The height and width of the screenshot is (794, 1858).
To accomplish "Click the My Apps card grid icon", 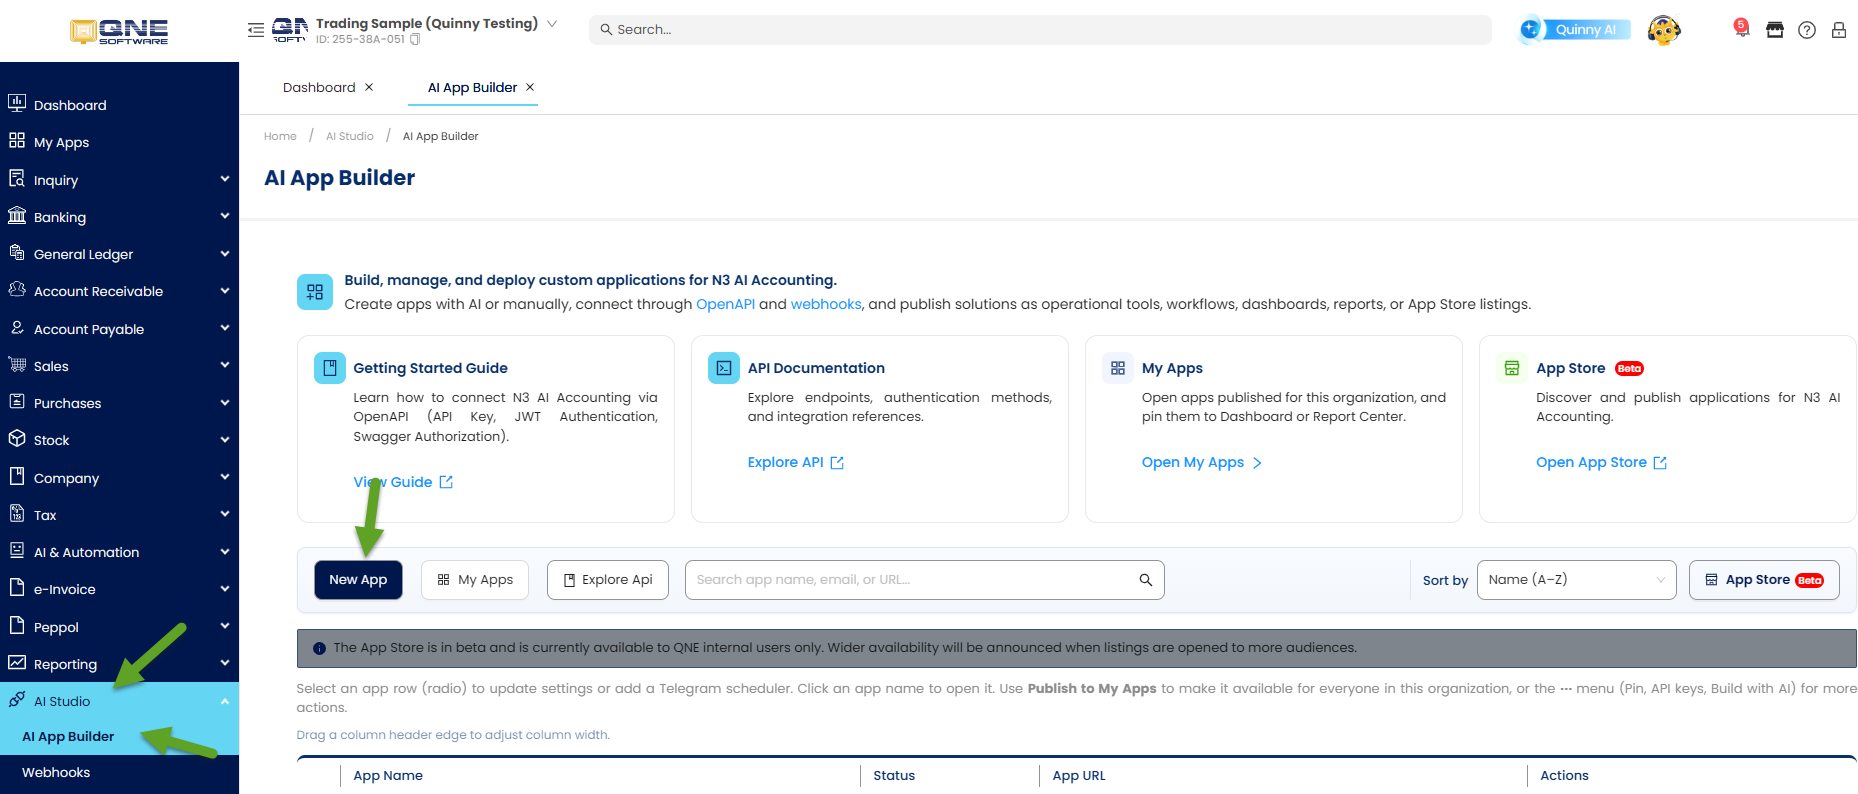I will [x=1118, y=368].
